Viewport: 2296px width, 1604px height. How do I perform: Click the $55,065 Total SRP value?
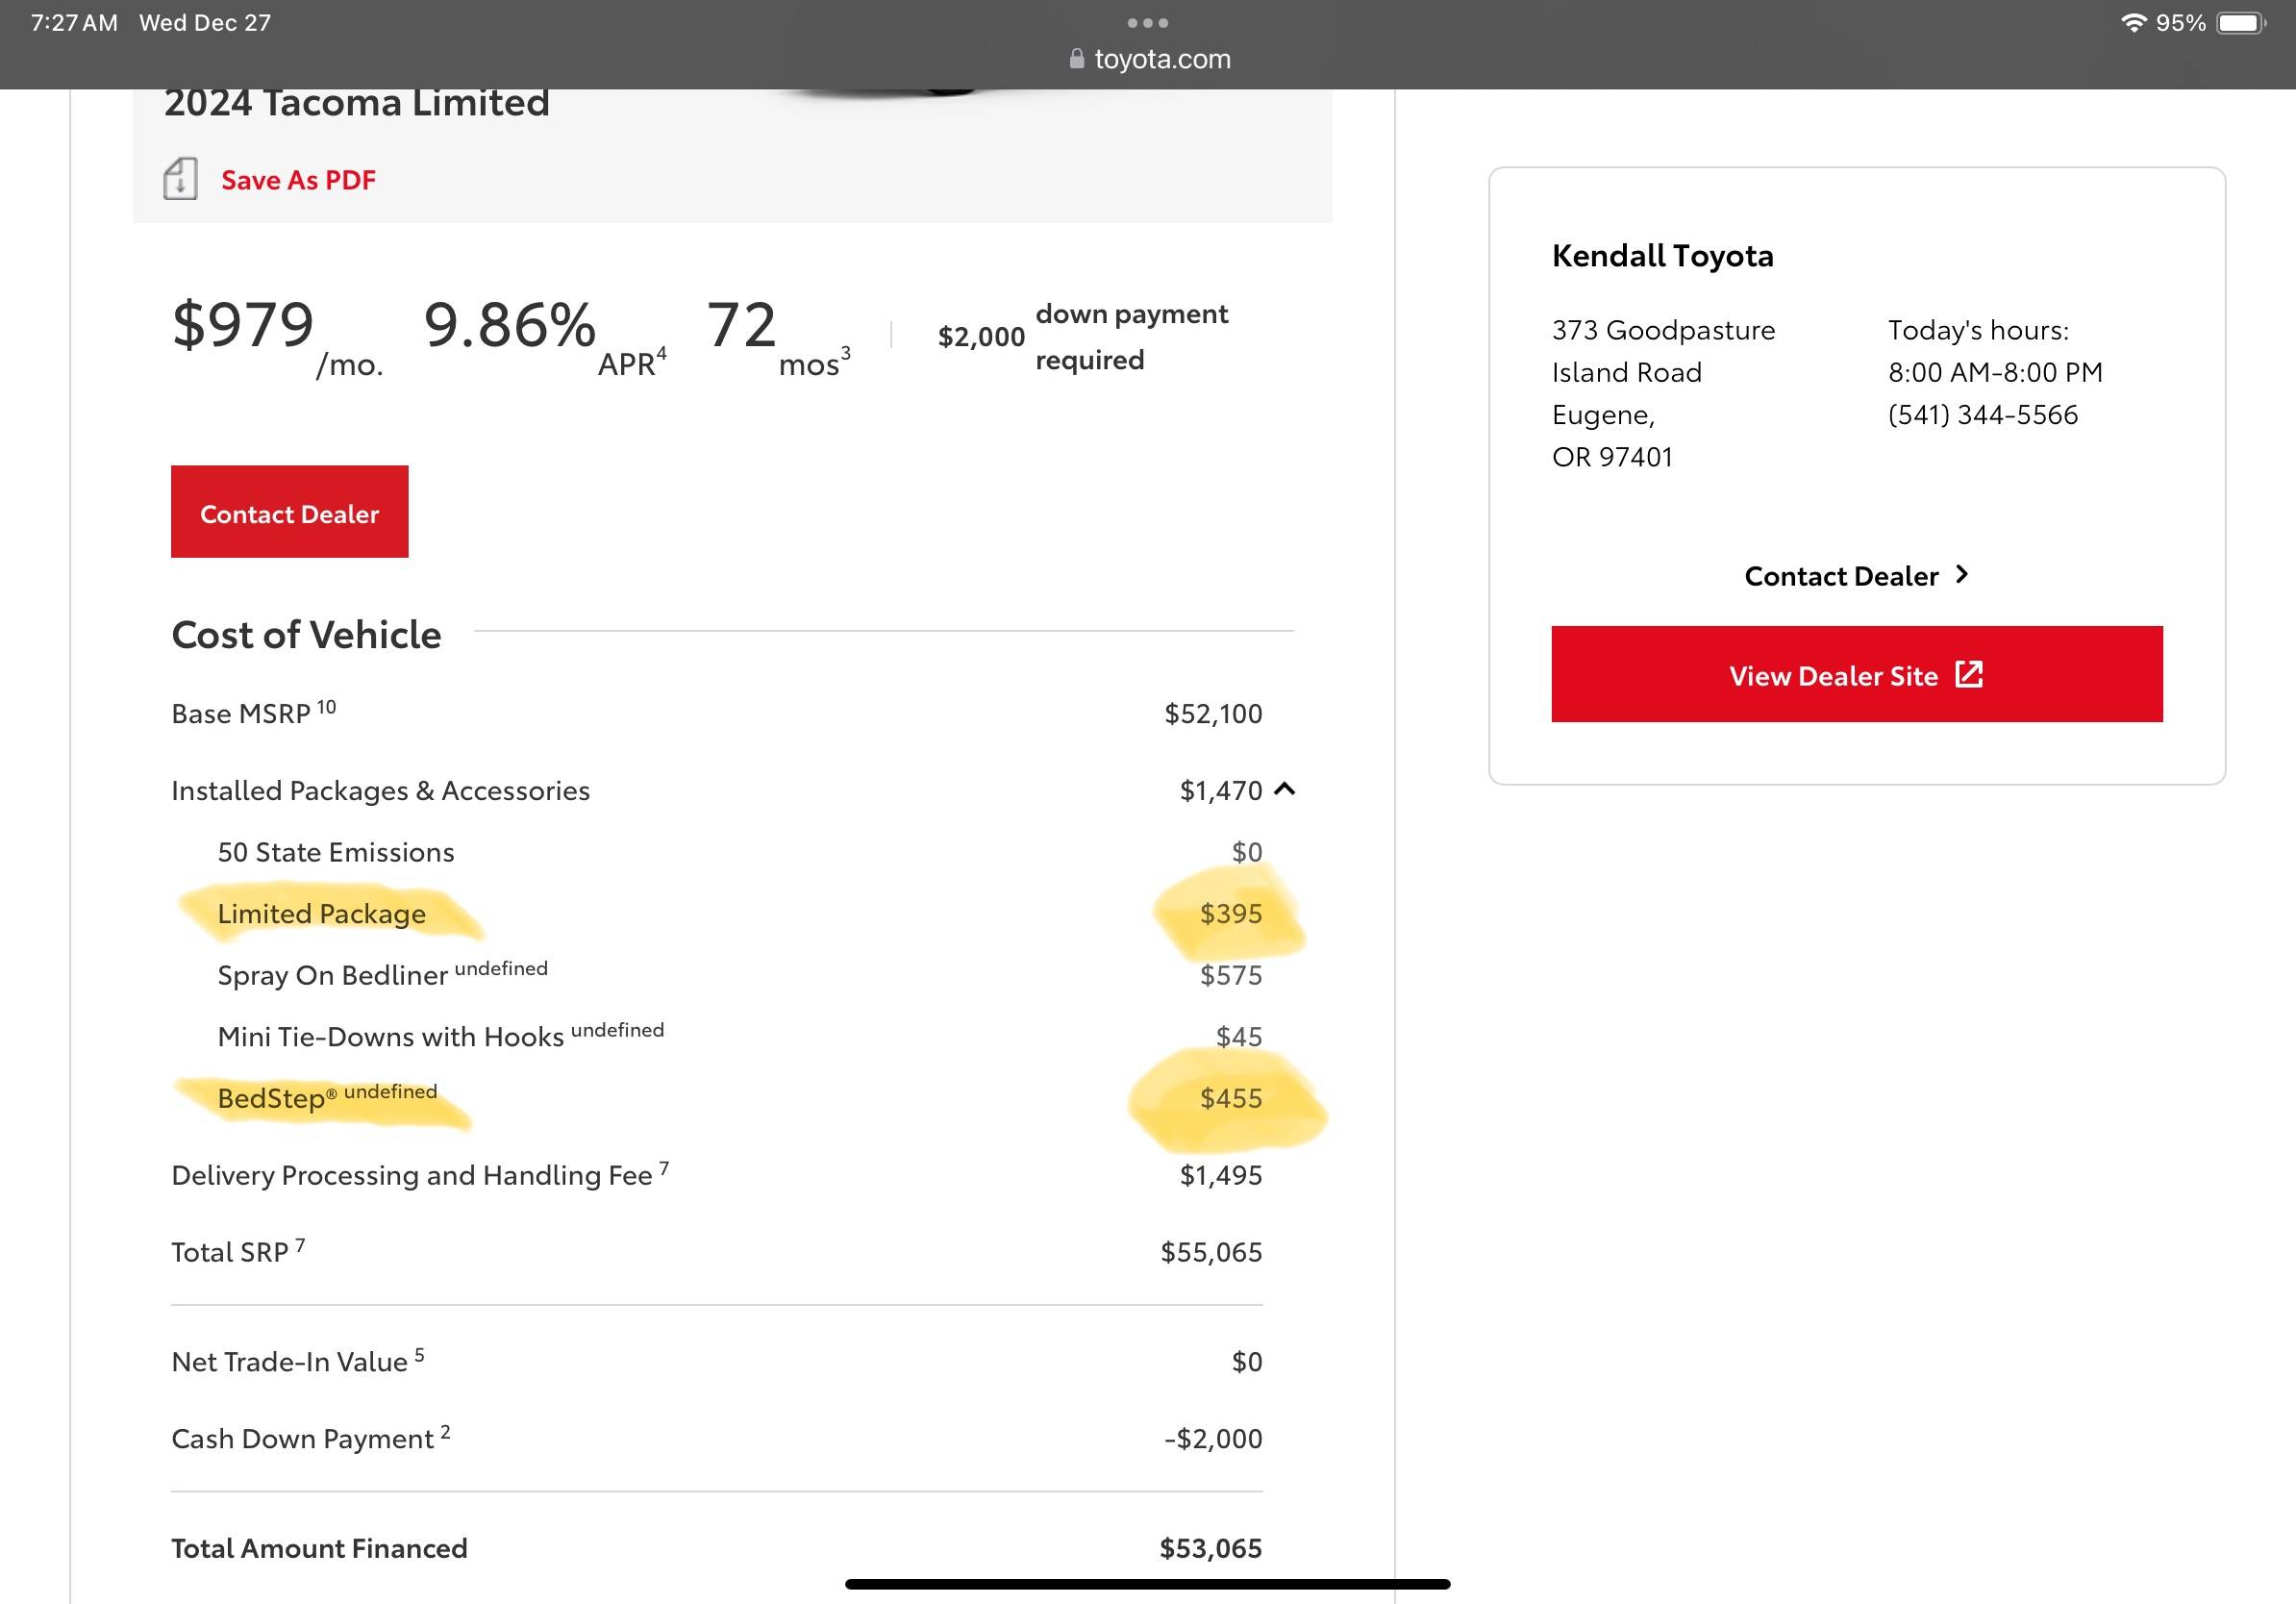pos(1211,1252)
